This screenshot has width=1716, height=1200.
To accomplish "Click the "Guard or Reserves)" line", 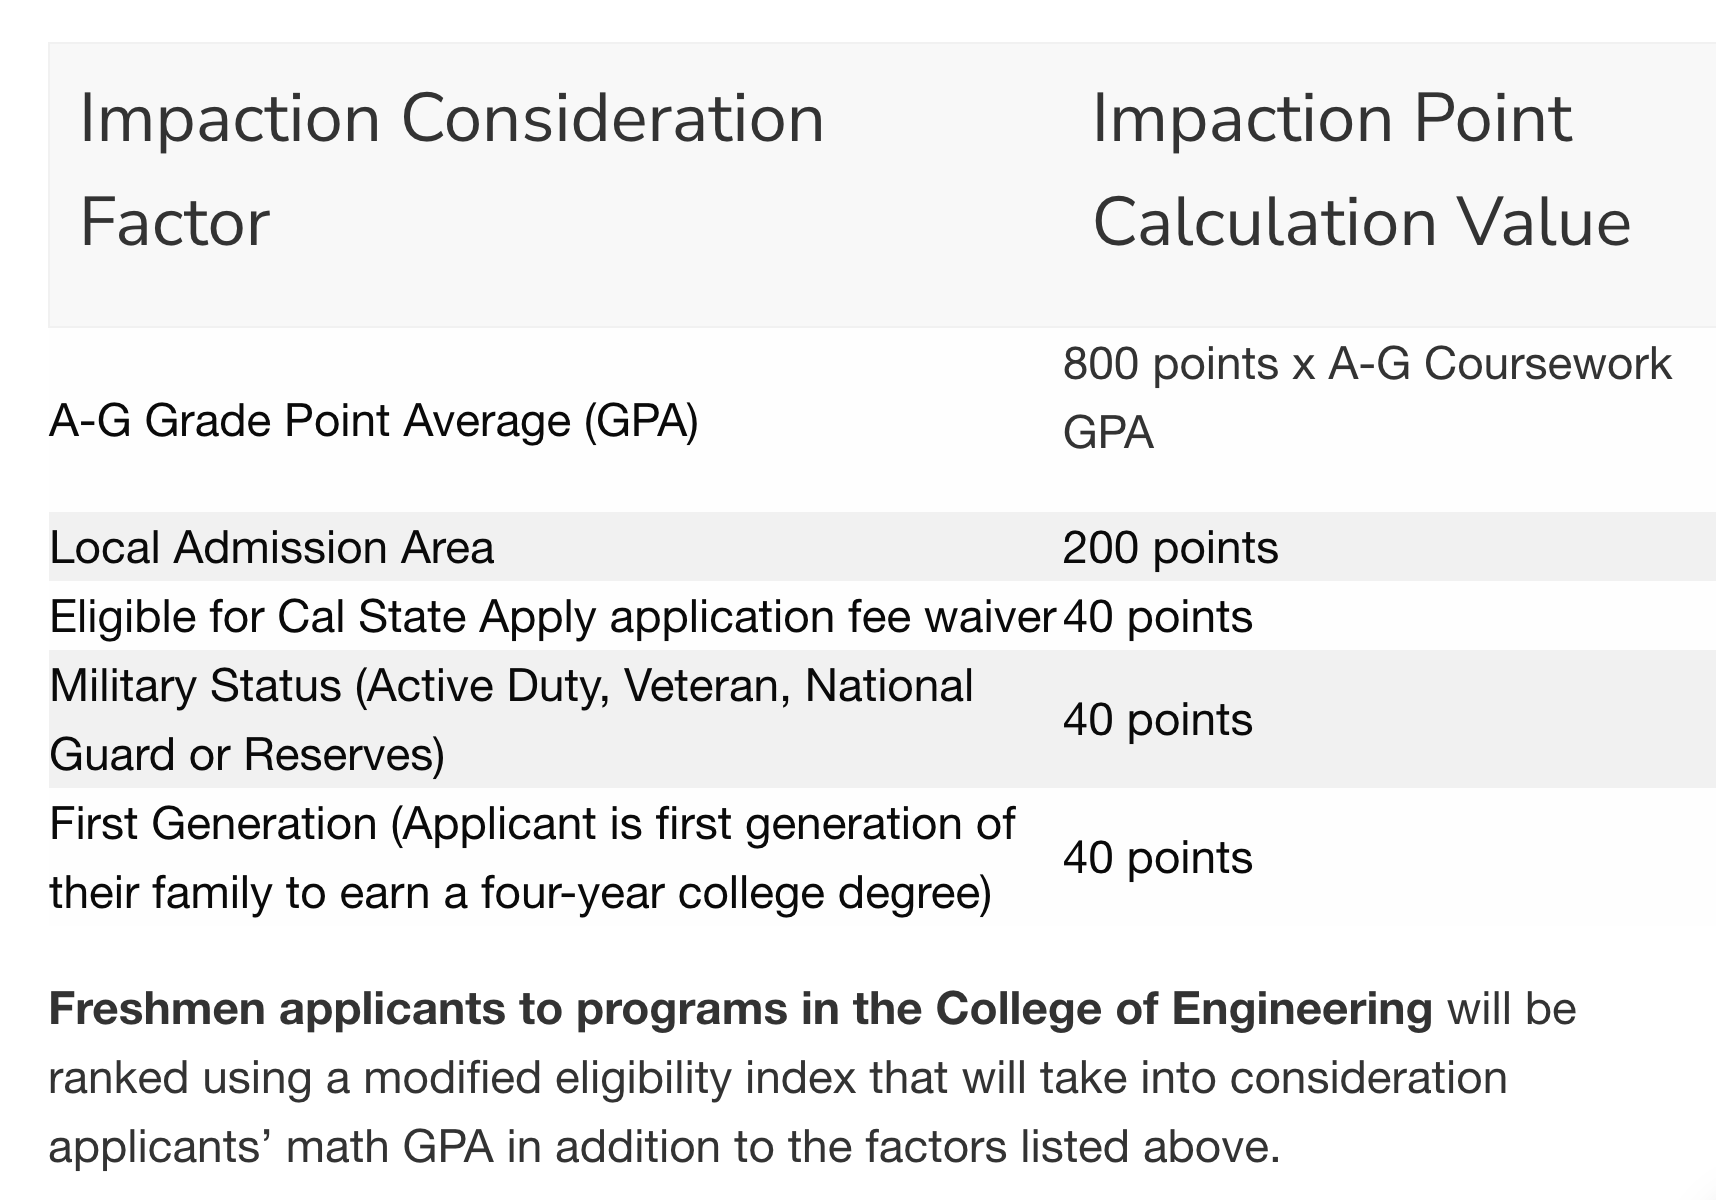I will (x=247, y=755).
